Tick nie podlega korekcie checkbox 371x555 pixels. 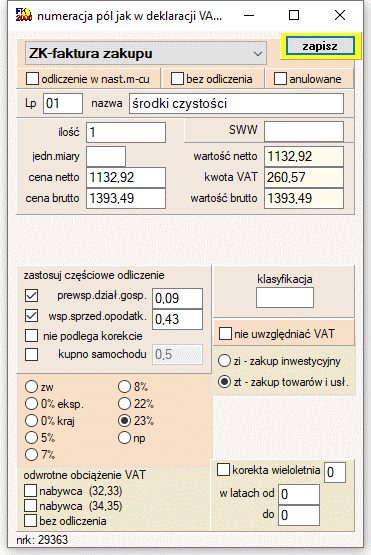pos(32,336)
